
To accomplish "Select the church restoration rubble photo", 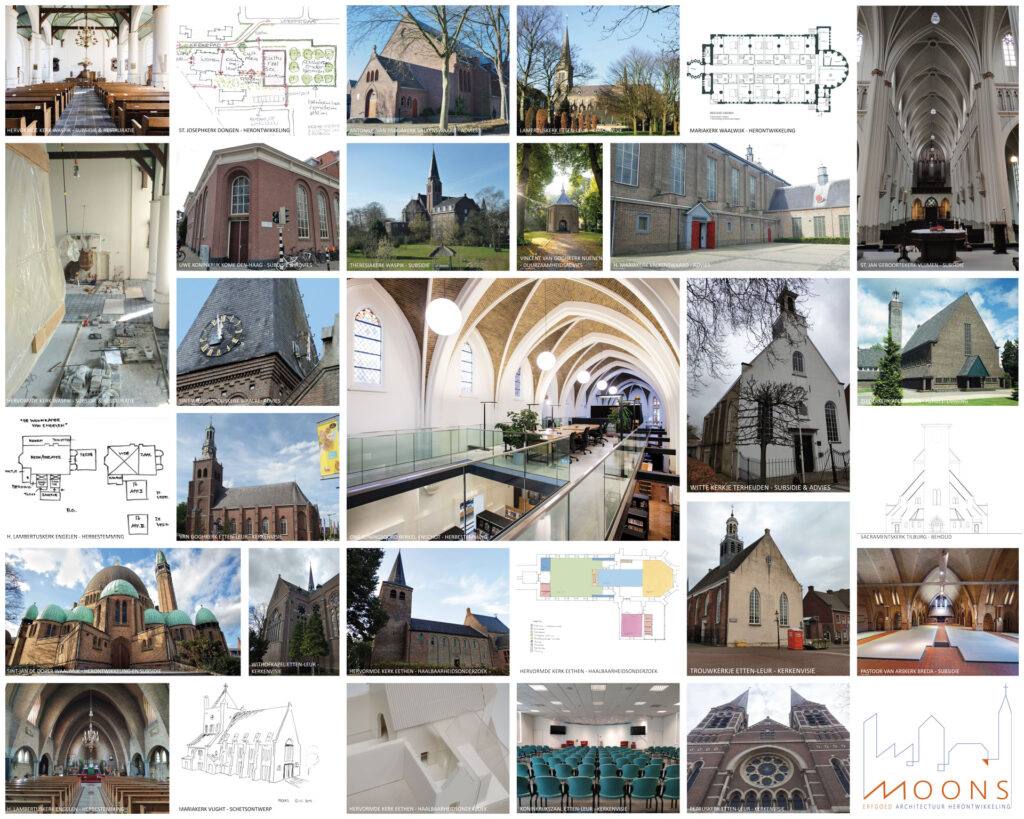I will pyautogui.click(x=87, y=275).
